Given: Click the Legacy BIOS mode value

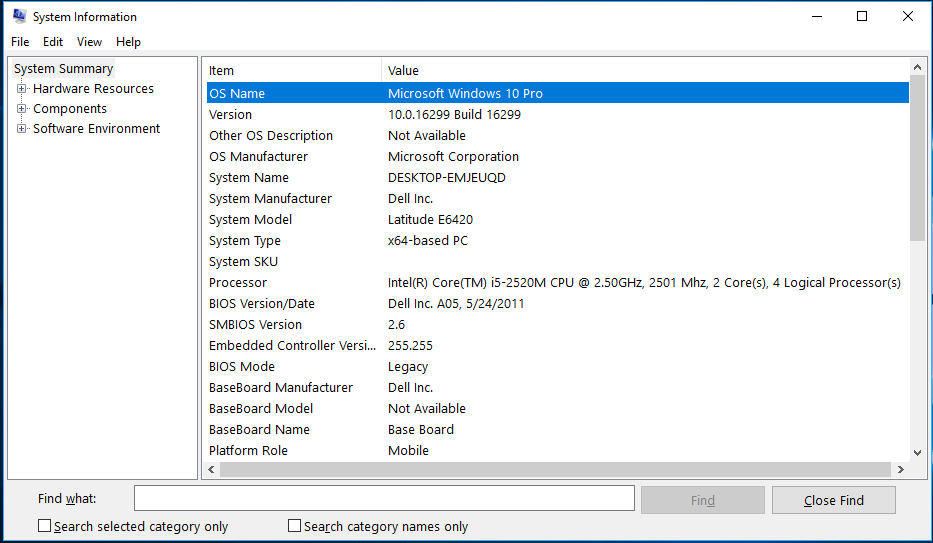Looking at the screenshot, I should [408, 366].
